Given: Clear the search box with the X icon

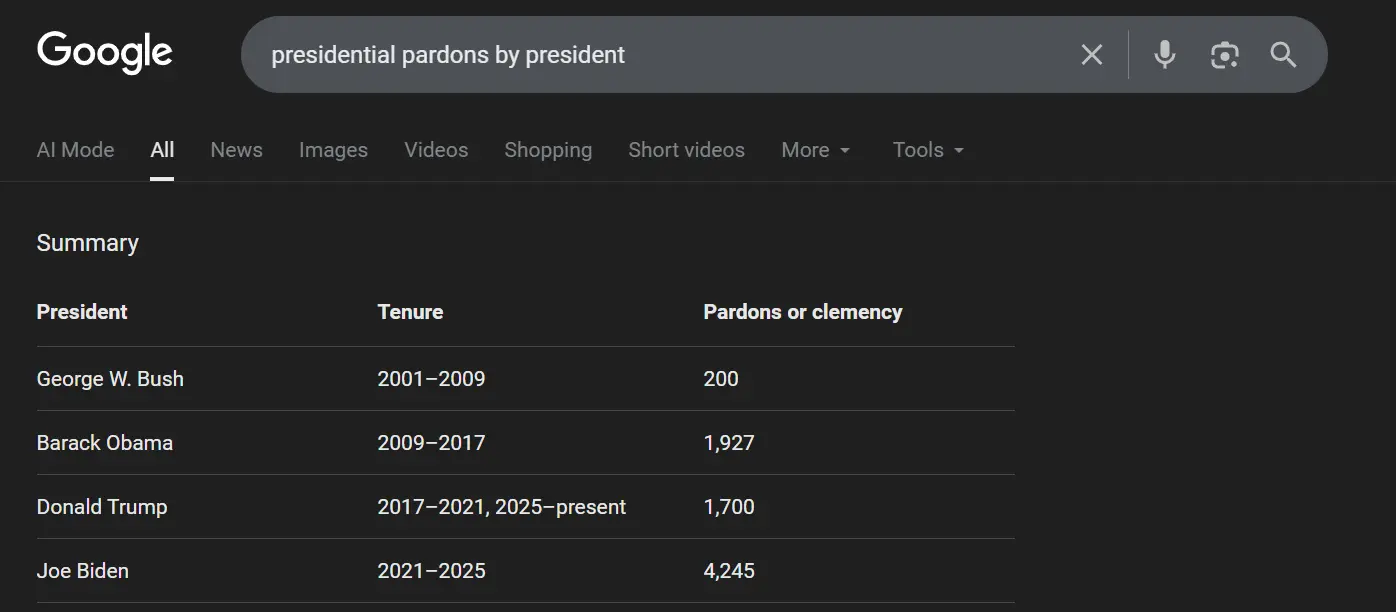Looking at the screenshot, I should point(1092,55).
